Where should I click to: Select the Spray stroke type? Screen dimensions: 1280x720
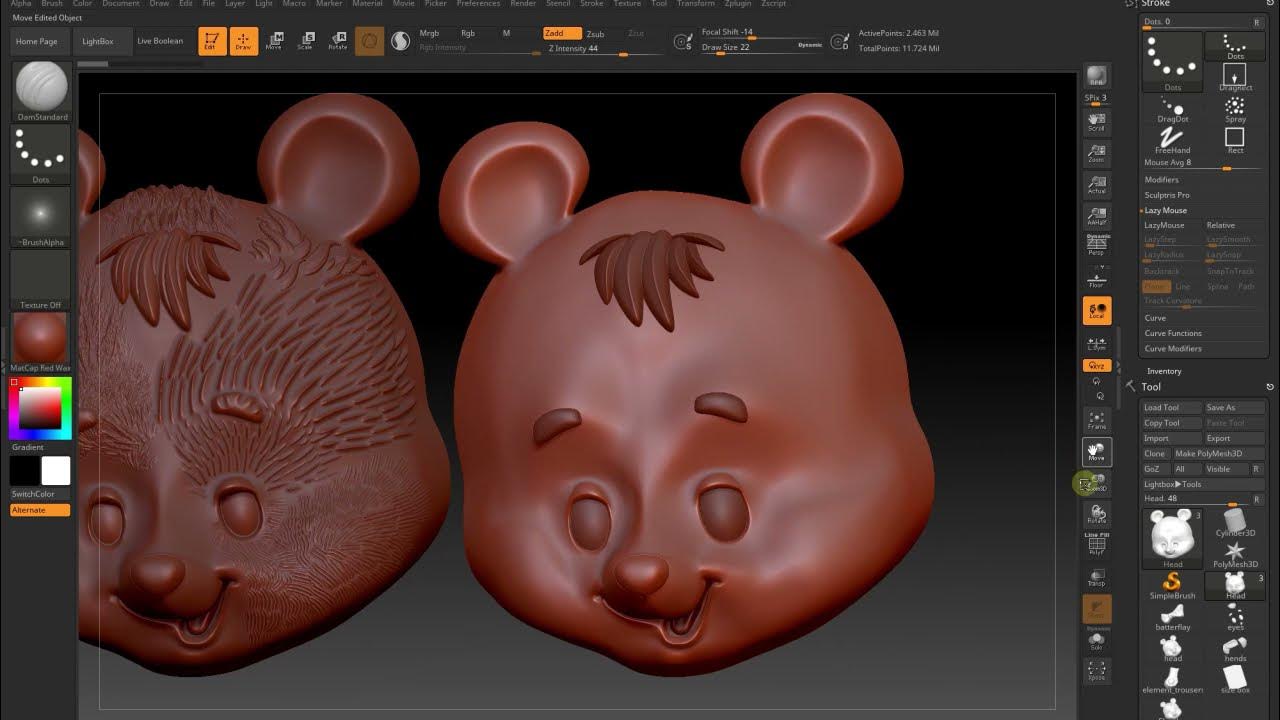pos(1235,109)
